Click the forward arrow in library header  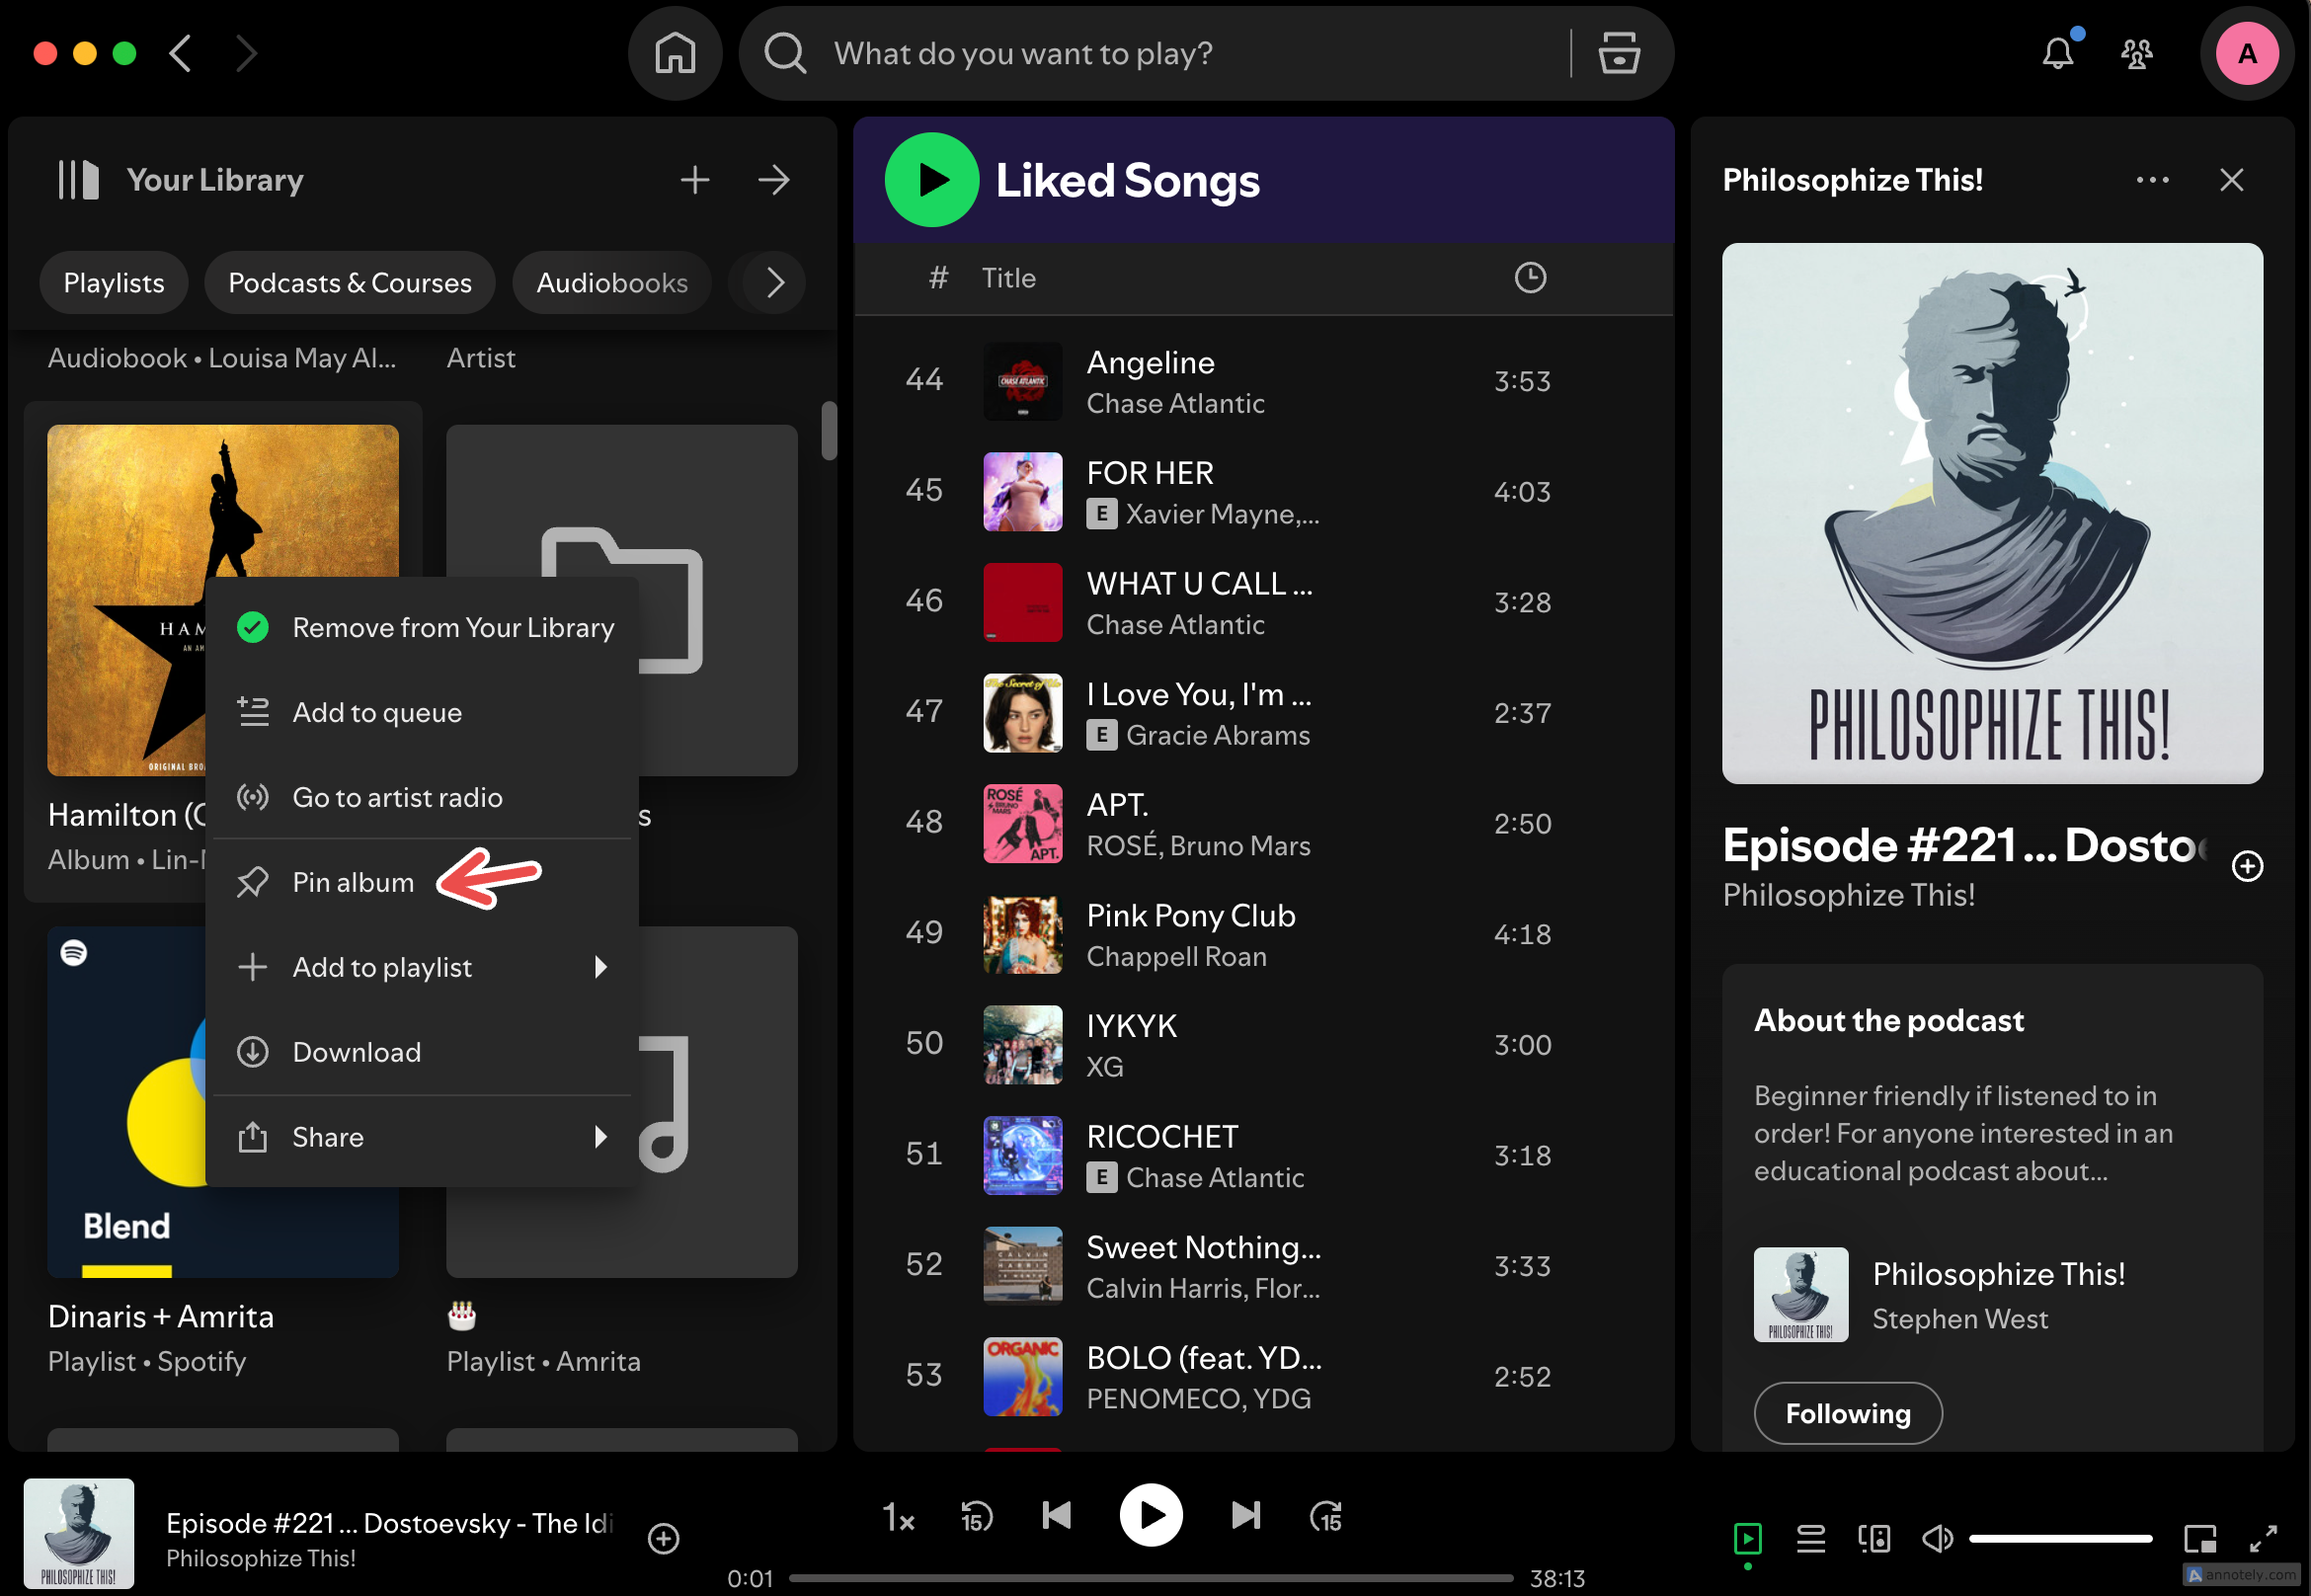click(772, 179)
